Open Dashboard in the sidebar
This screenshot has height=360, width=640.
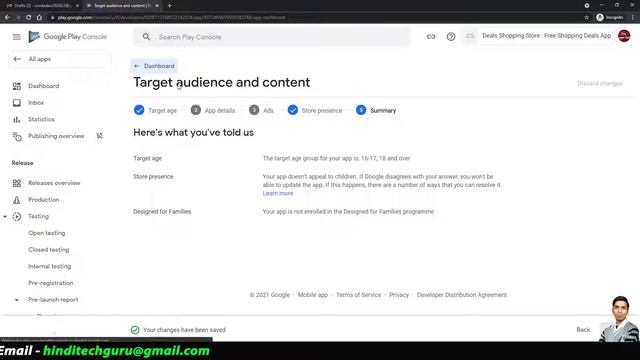[44, 86]
